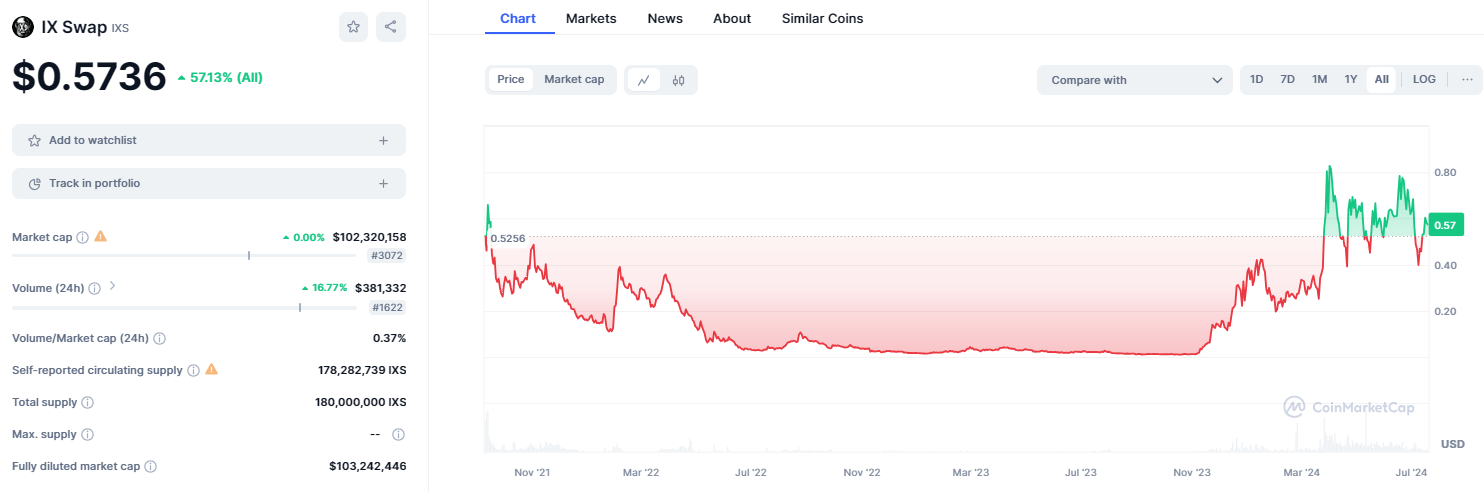Select the 1Y time range button
Screen dimensions: 1484x492
(1351, 79)
